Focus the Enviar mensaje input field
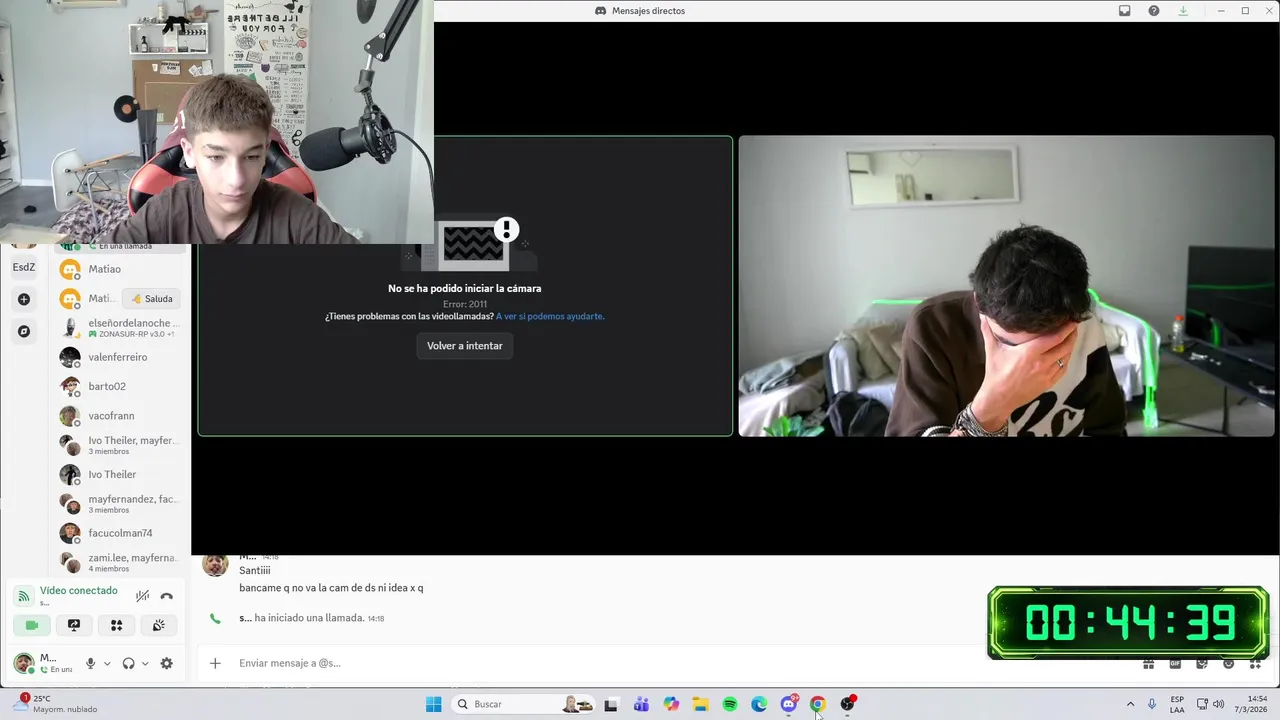 [600, 663]
